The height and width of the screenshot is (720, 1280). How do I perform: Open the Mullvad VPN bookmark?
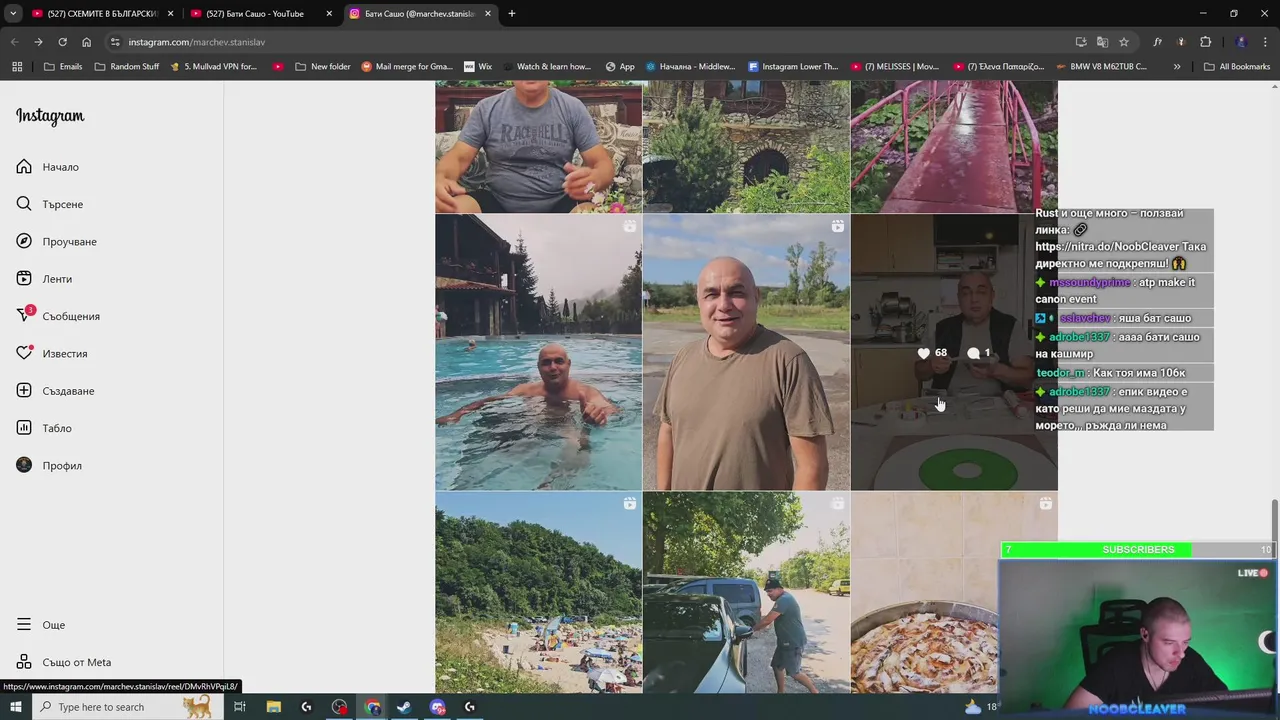pyautogui.click(x=213, y=67)
